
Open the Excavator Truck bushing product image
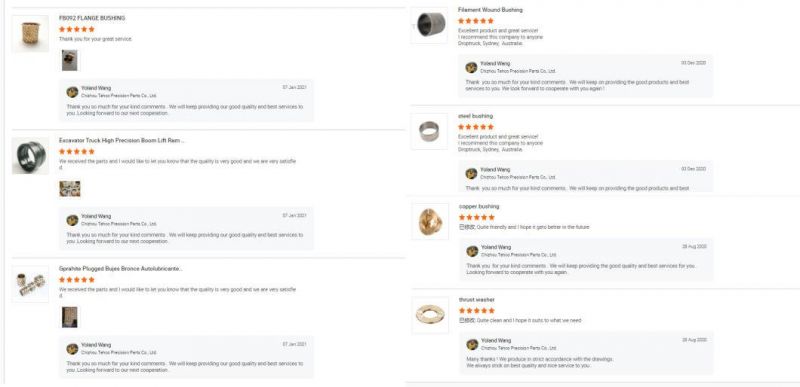(31, 156)
